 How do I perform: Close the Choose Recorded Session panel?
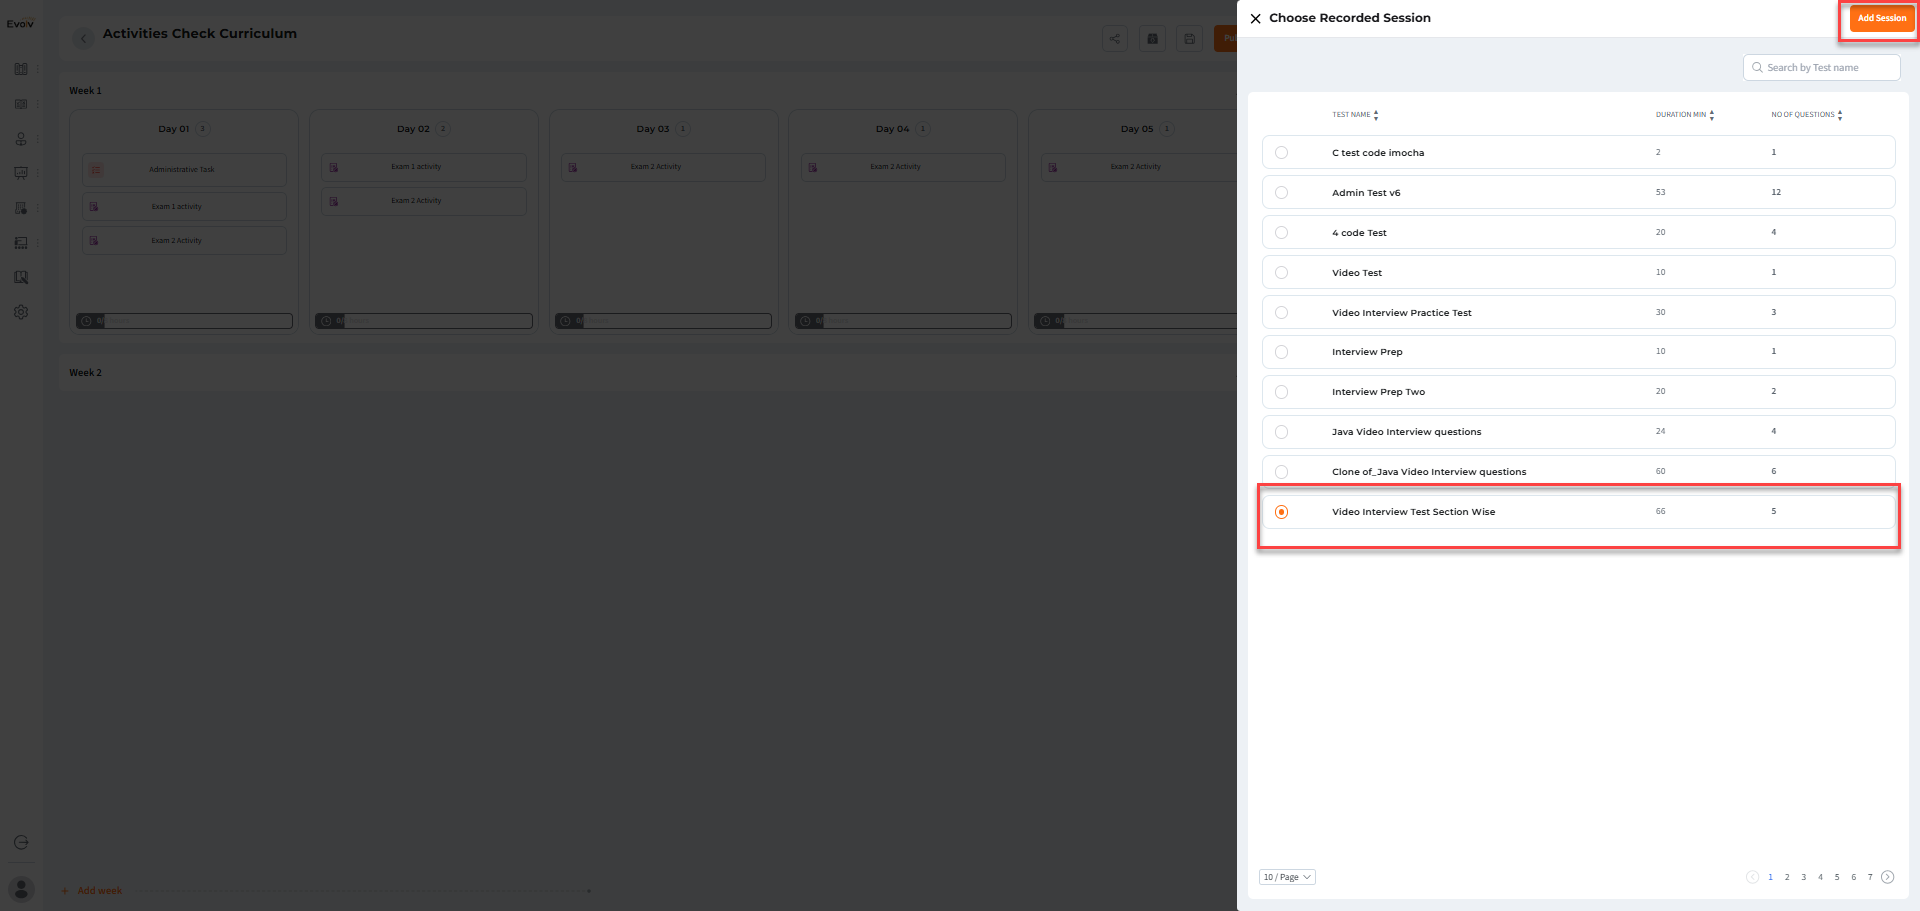[1255, 18]
